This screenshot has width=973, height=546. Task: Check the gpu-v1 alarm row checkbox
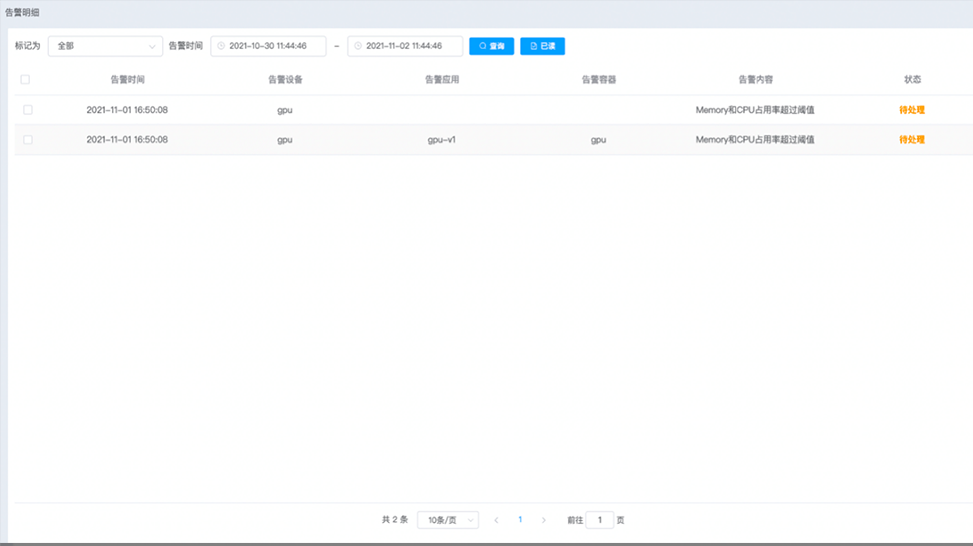[x=27, y=140]
